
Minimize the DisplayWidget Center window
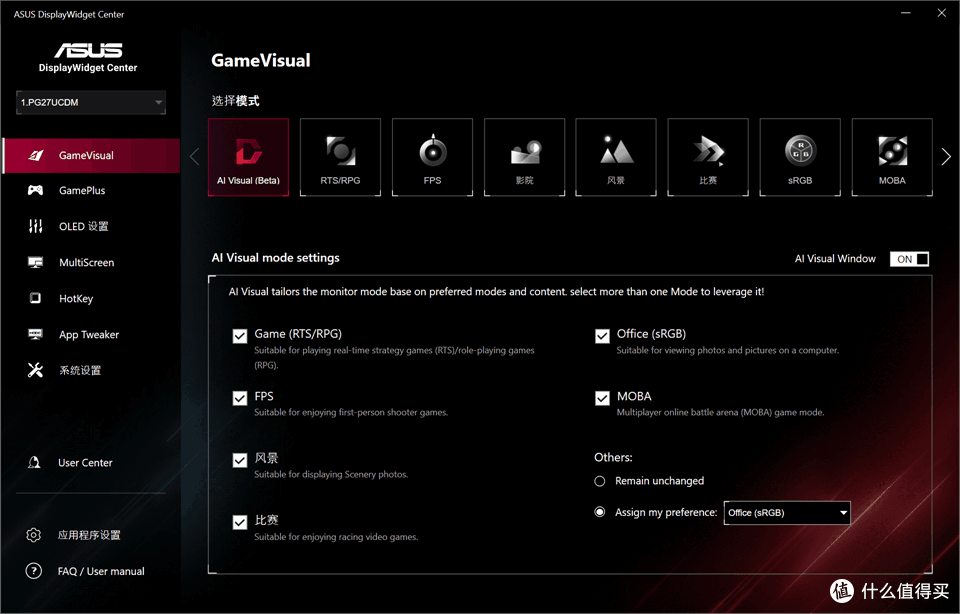click(906, 13)
